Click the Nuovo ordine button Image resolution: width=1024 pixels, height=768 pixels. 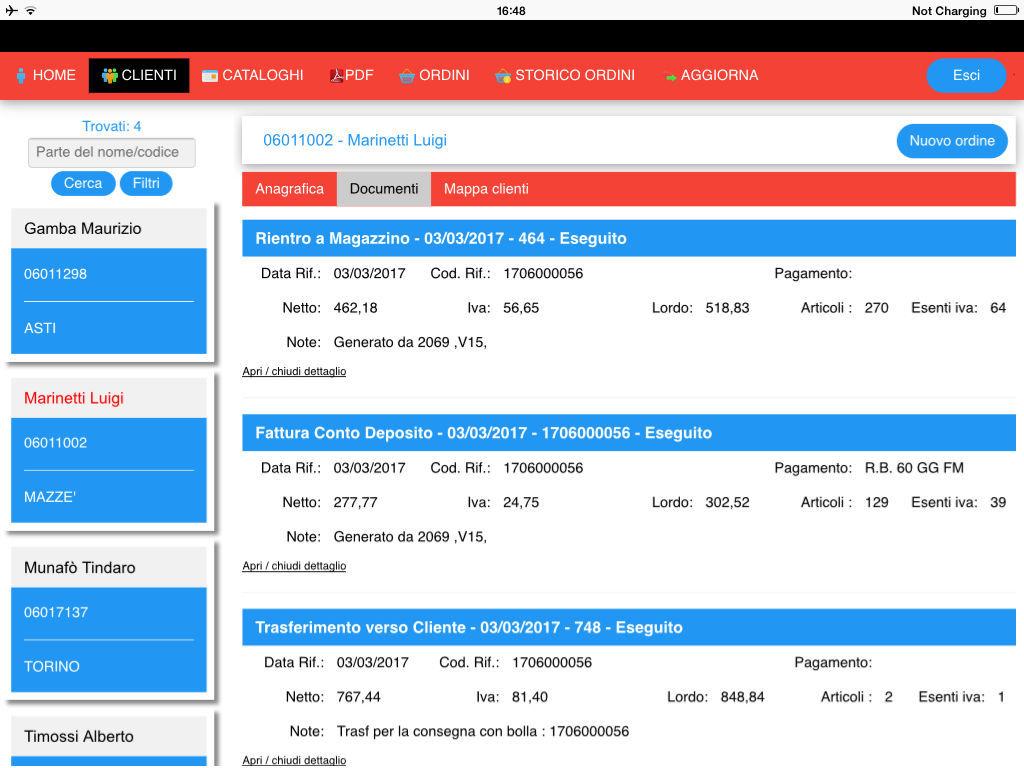tap(952, 140)
